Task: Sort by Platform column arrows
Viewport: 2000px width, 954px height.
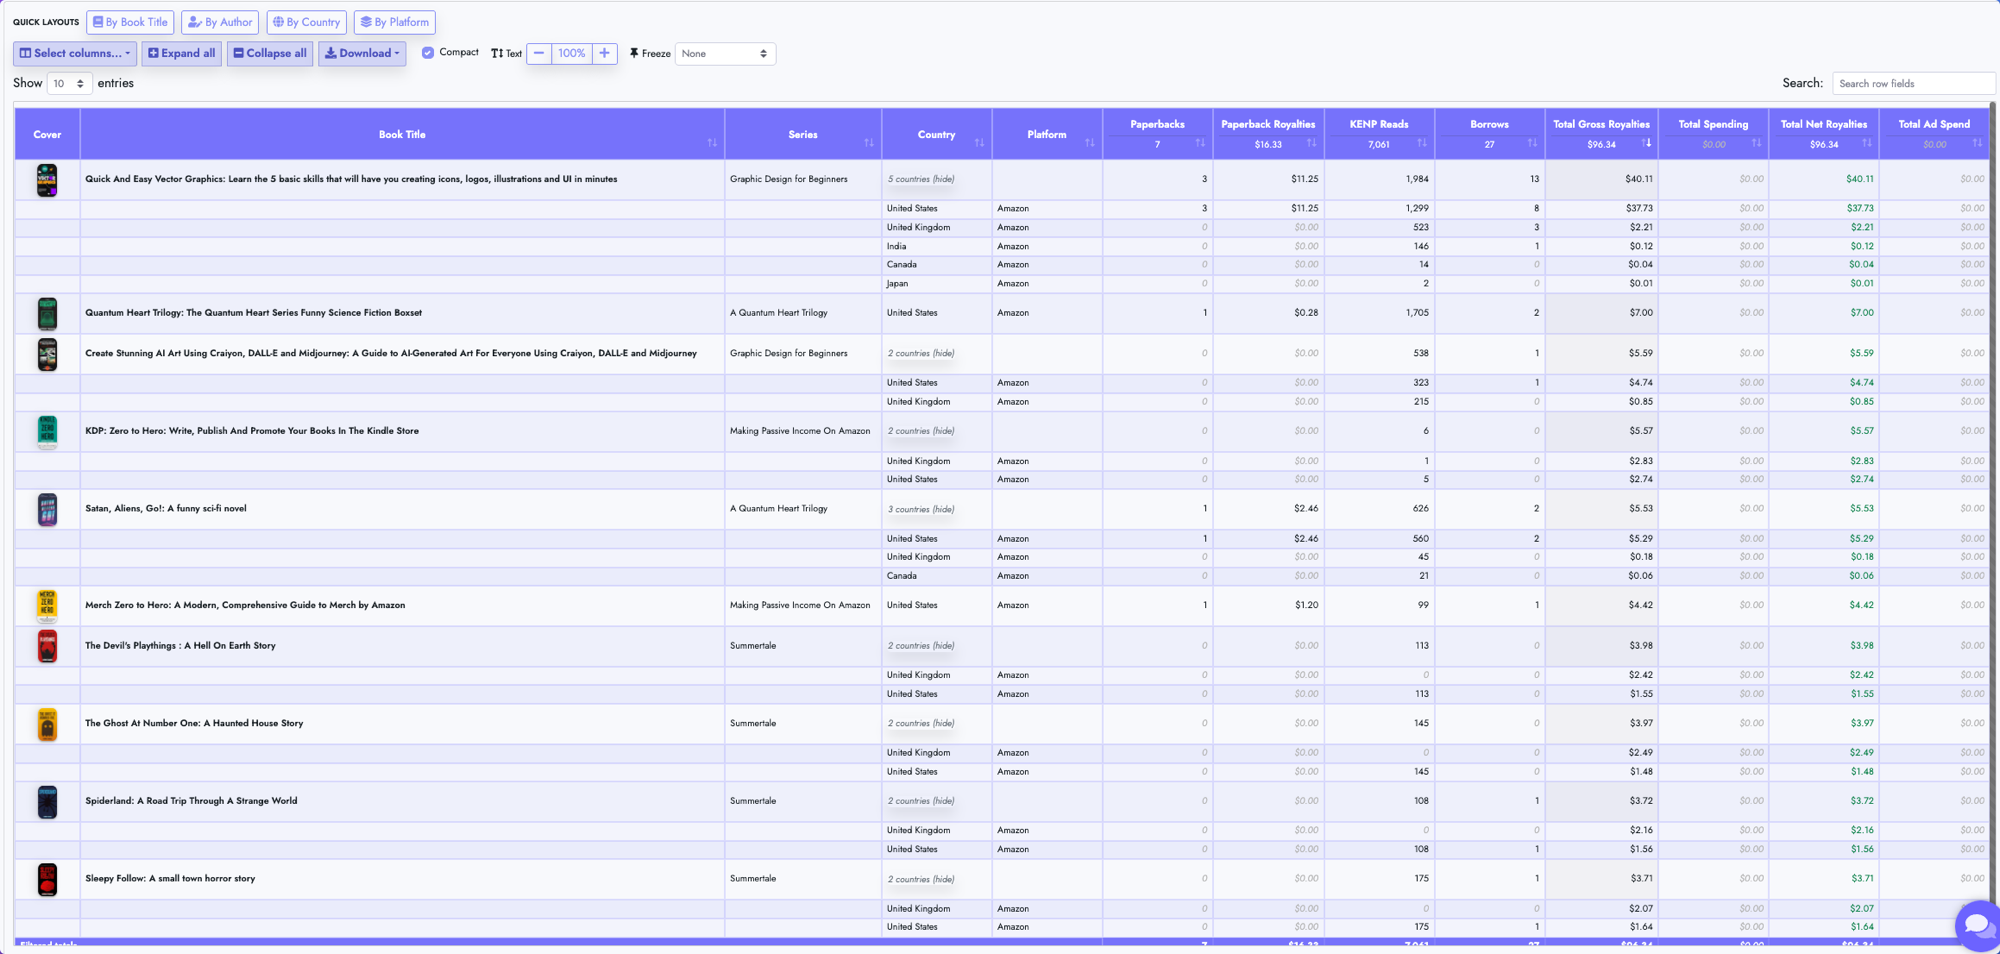Action: [x=1090, y=143]
